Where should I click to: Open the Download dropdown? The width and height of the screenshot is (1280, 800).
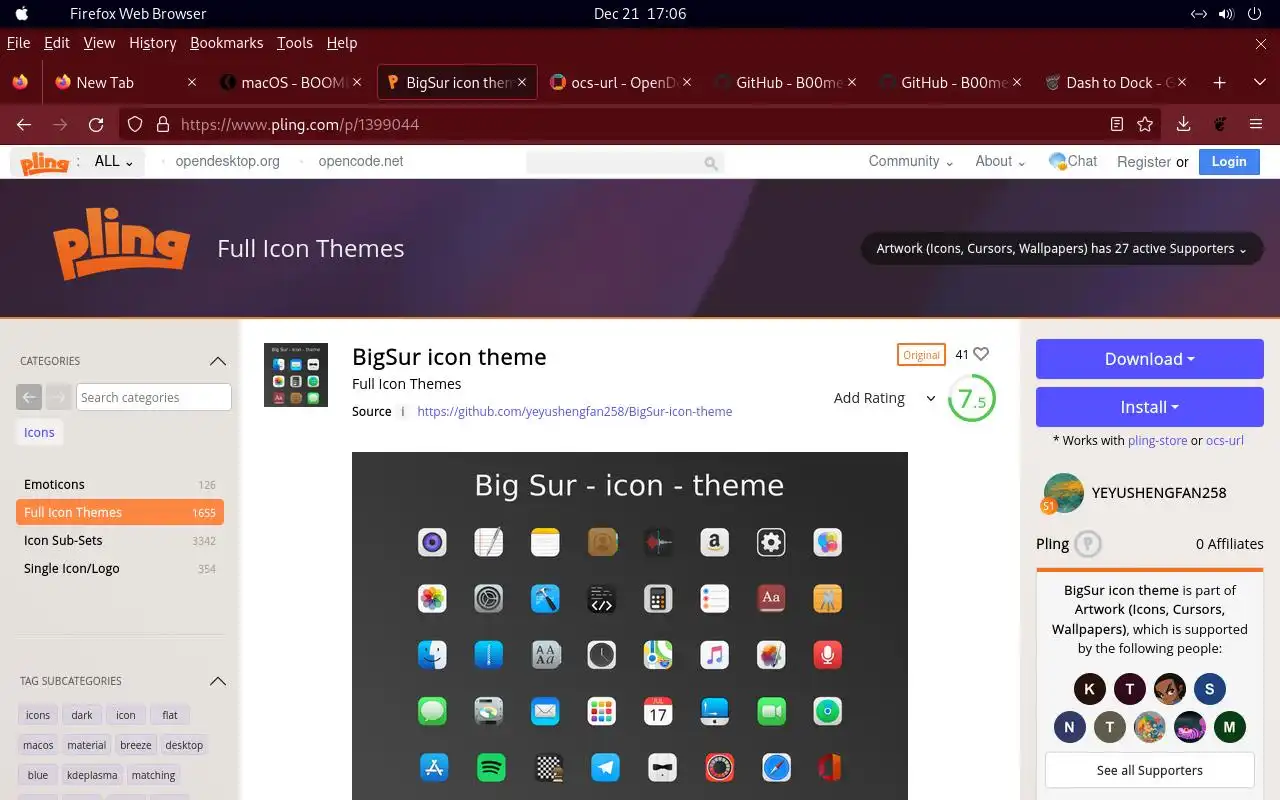point(1150,359)
